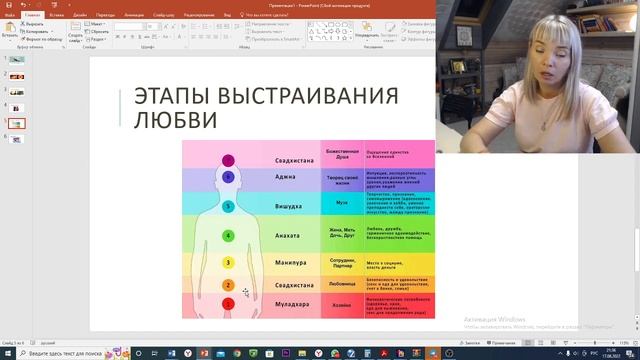The height and width of the screenshot is (360, 640).
Task: Undo the last action
Action: (24, 5)
